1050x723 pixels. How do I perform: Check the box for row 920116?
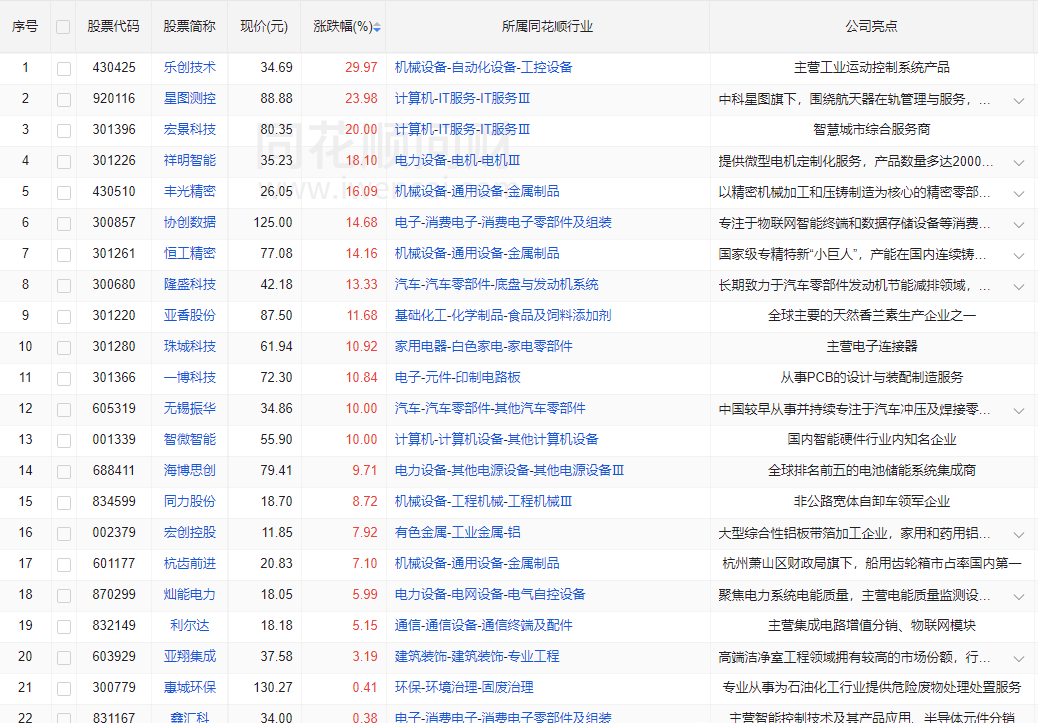coord(64,100)
